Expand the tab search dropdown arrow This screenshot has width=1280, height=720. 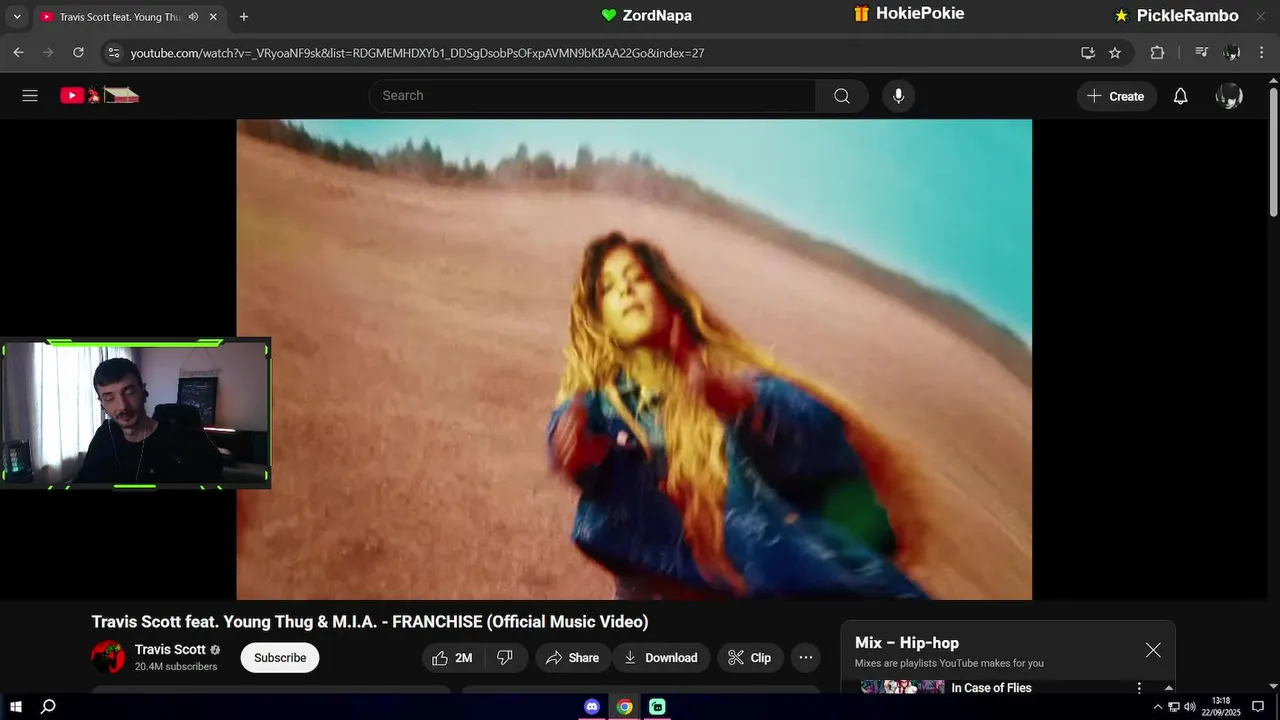point(16,17)
